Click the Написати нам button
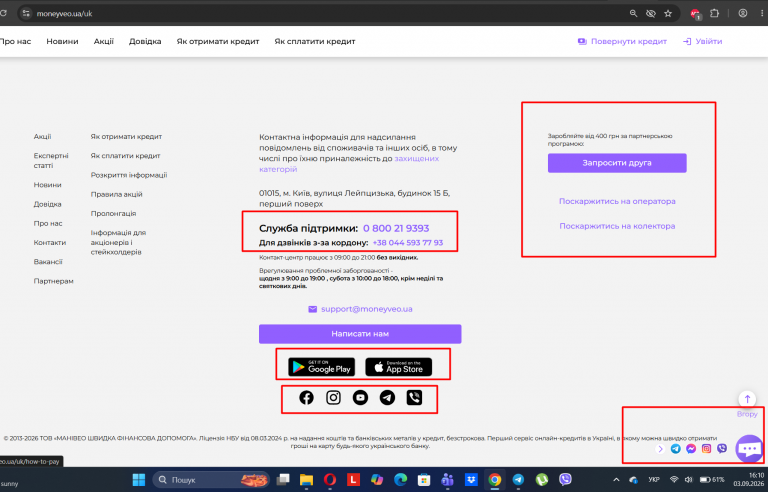Image resolution: width=768 pixels, height=492 pixels. tap(360, 334)
